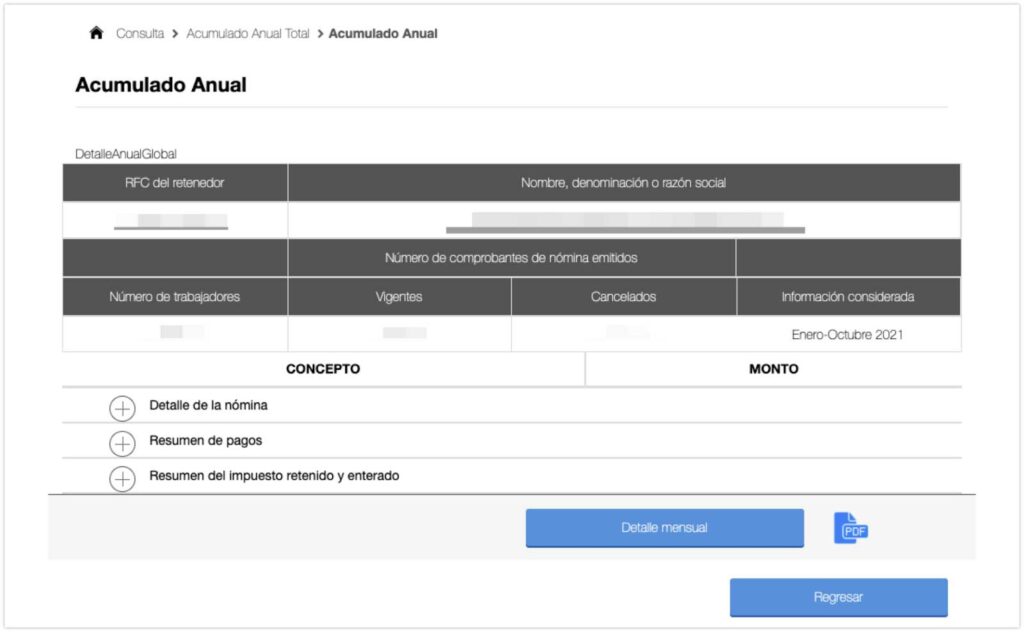Click the home icon in breadcrumb
Screen dimensions: 1024x632
[96, 33]
